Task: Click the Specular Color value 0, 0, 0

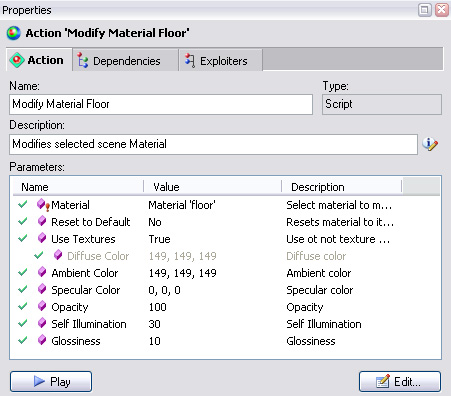Action: pos(164,290)
